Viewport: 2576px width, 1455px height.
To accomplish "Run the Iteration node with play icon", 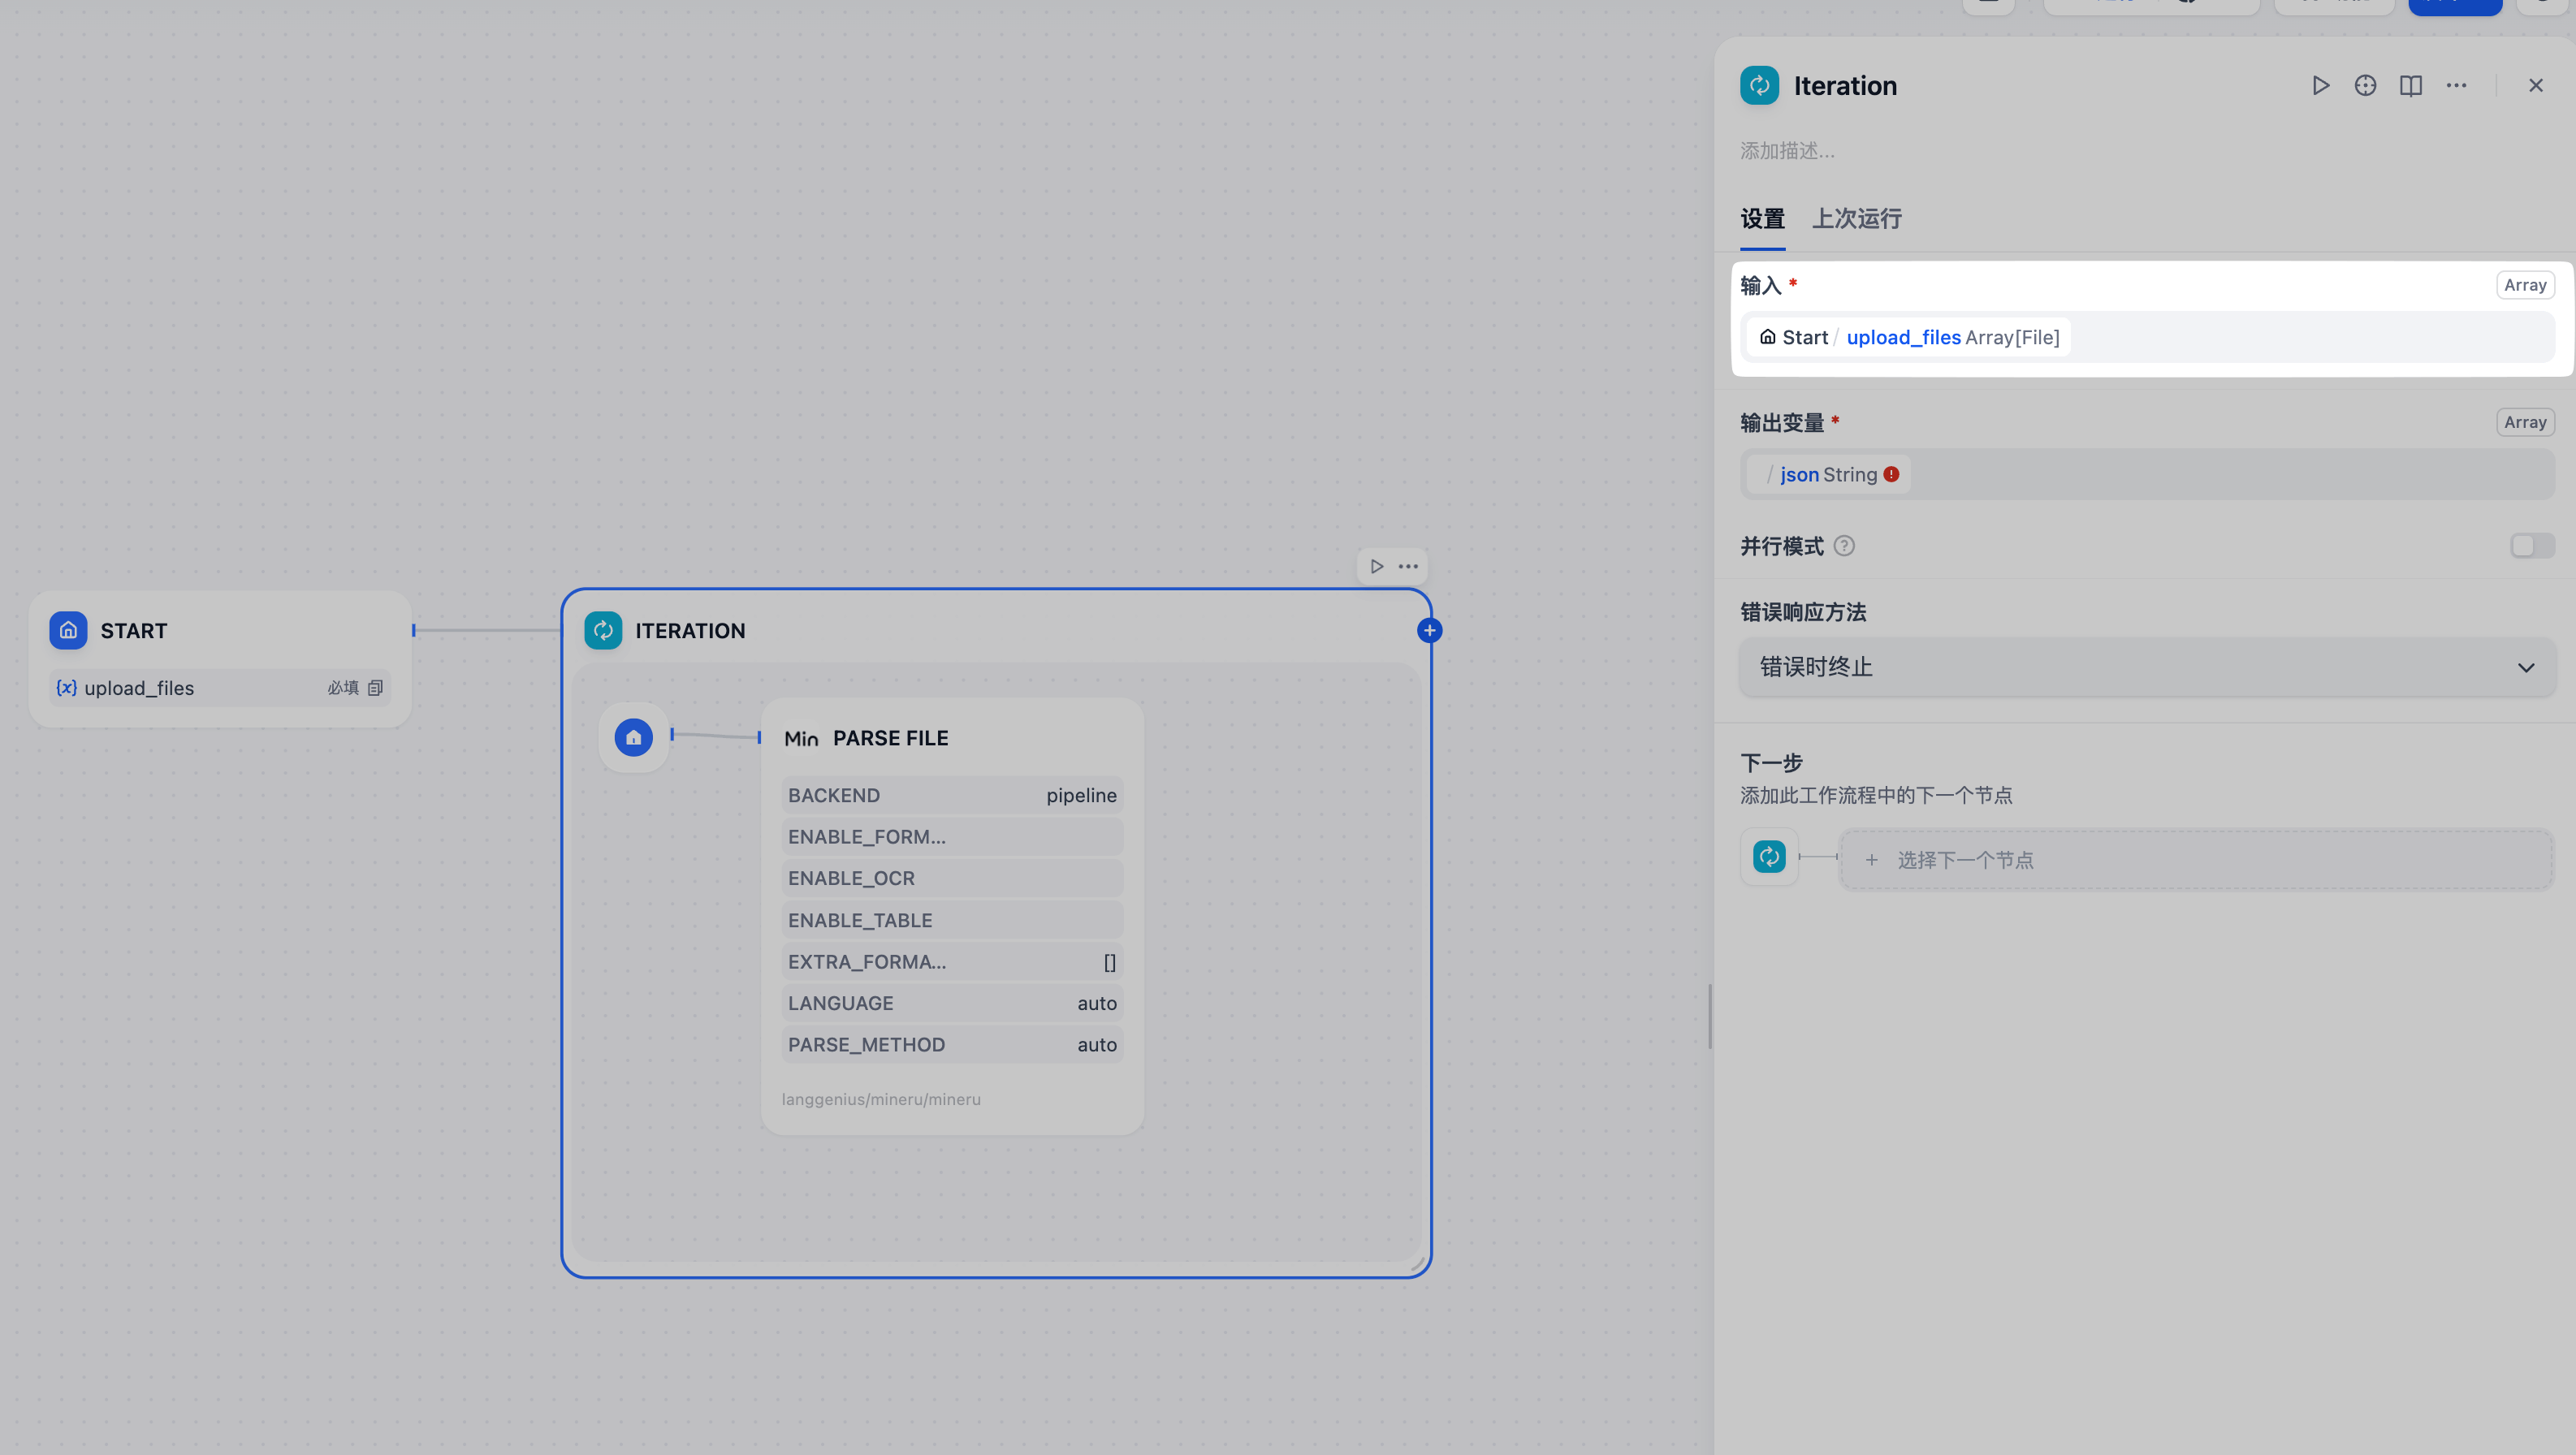I will click(2321, 86).
